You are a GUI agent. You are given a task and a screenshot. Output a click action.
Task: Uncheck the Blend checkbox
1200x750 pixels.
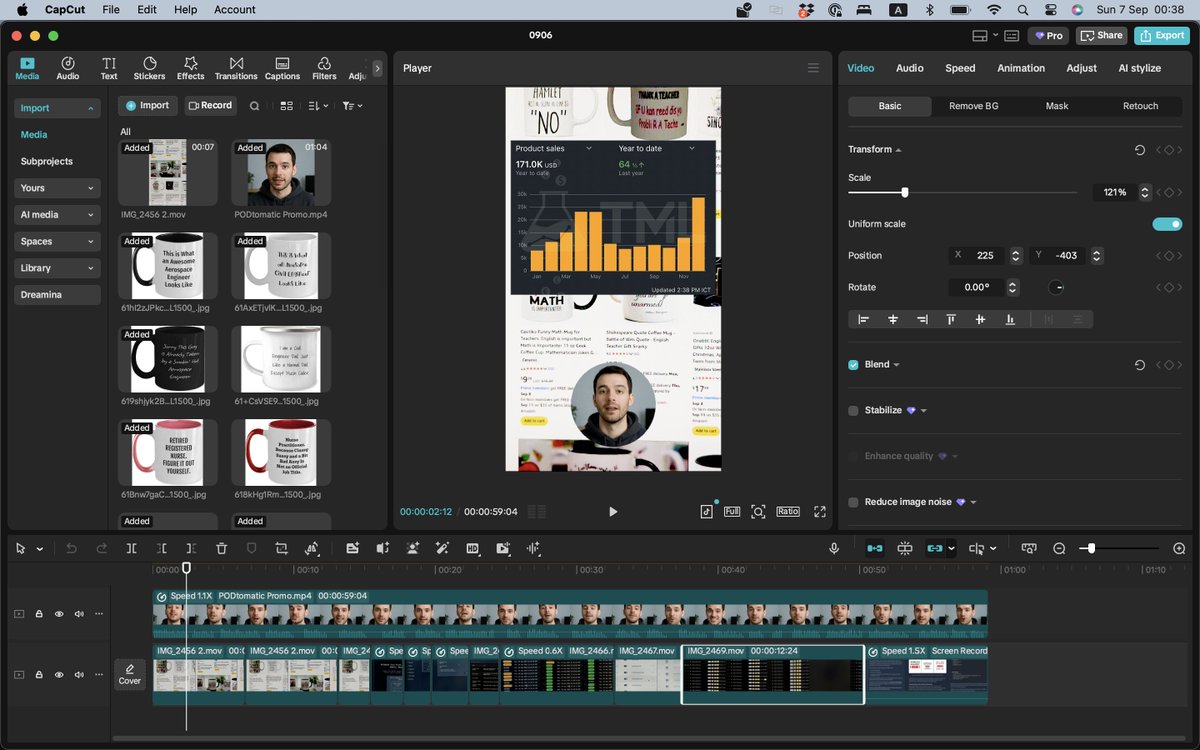pos(853,365)
